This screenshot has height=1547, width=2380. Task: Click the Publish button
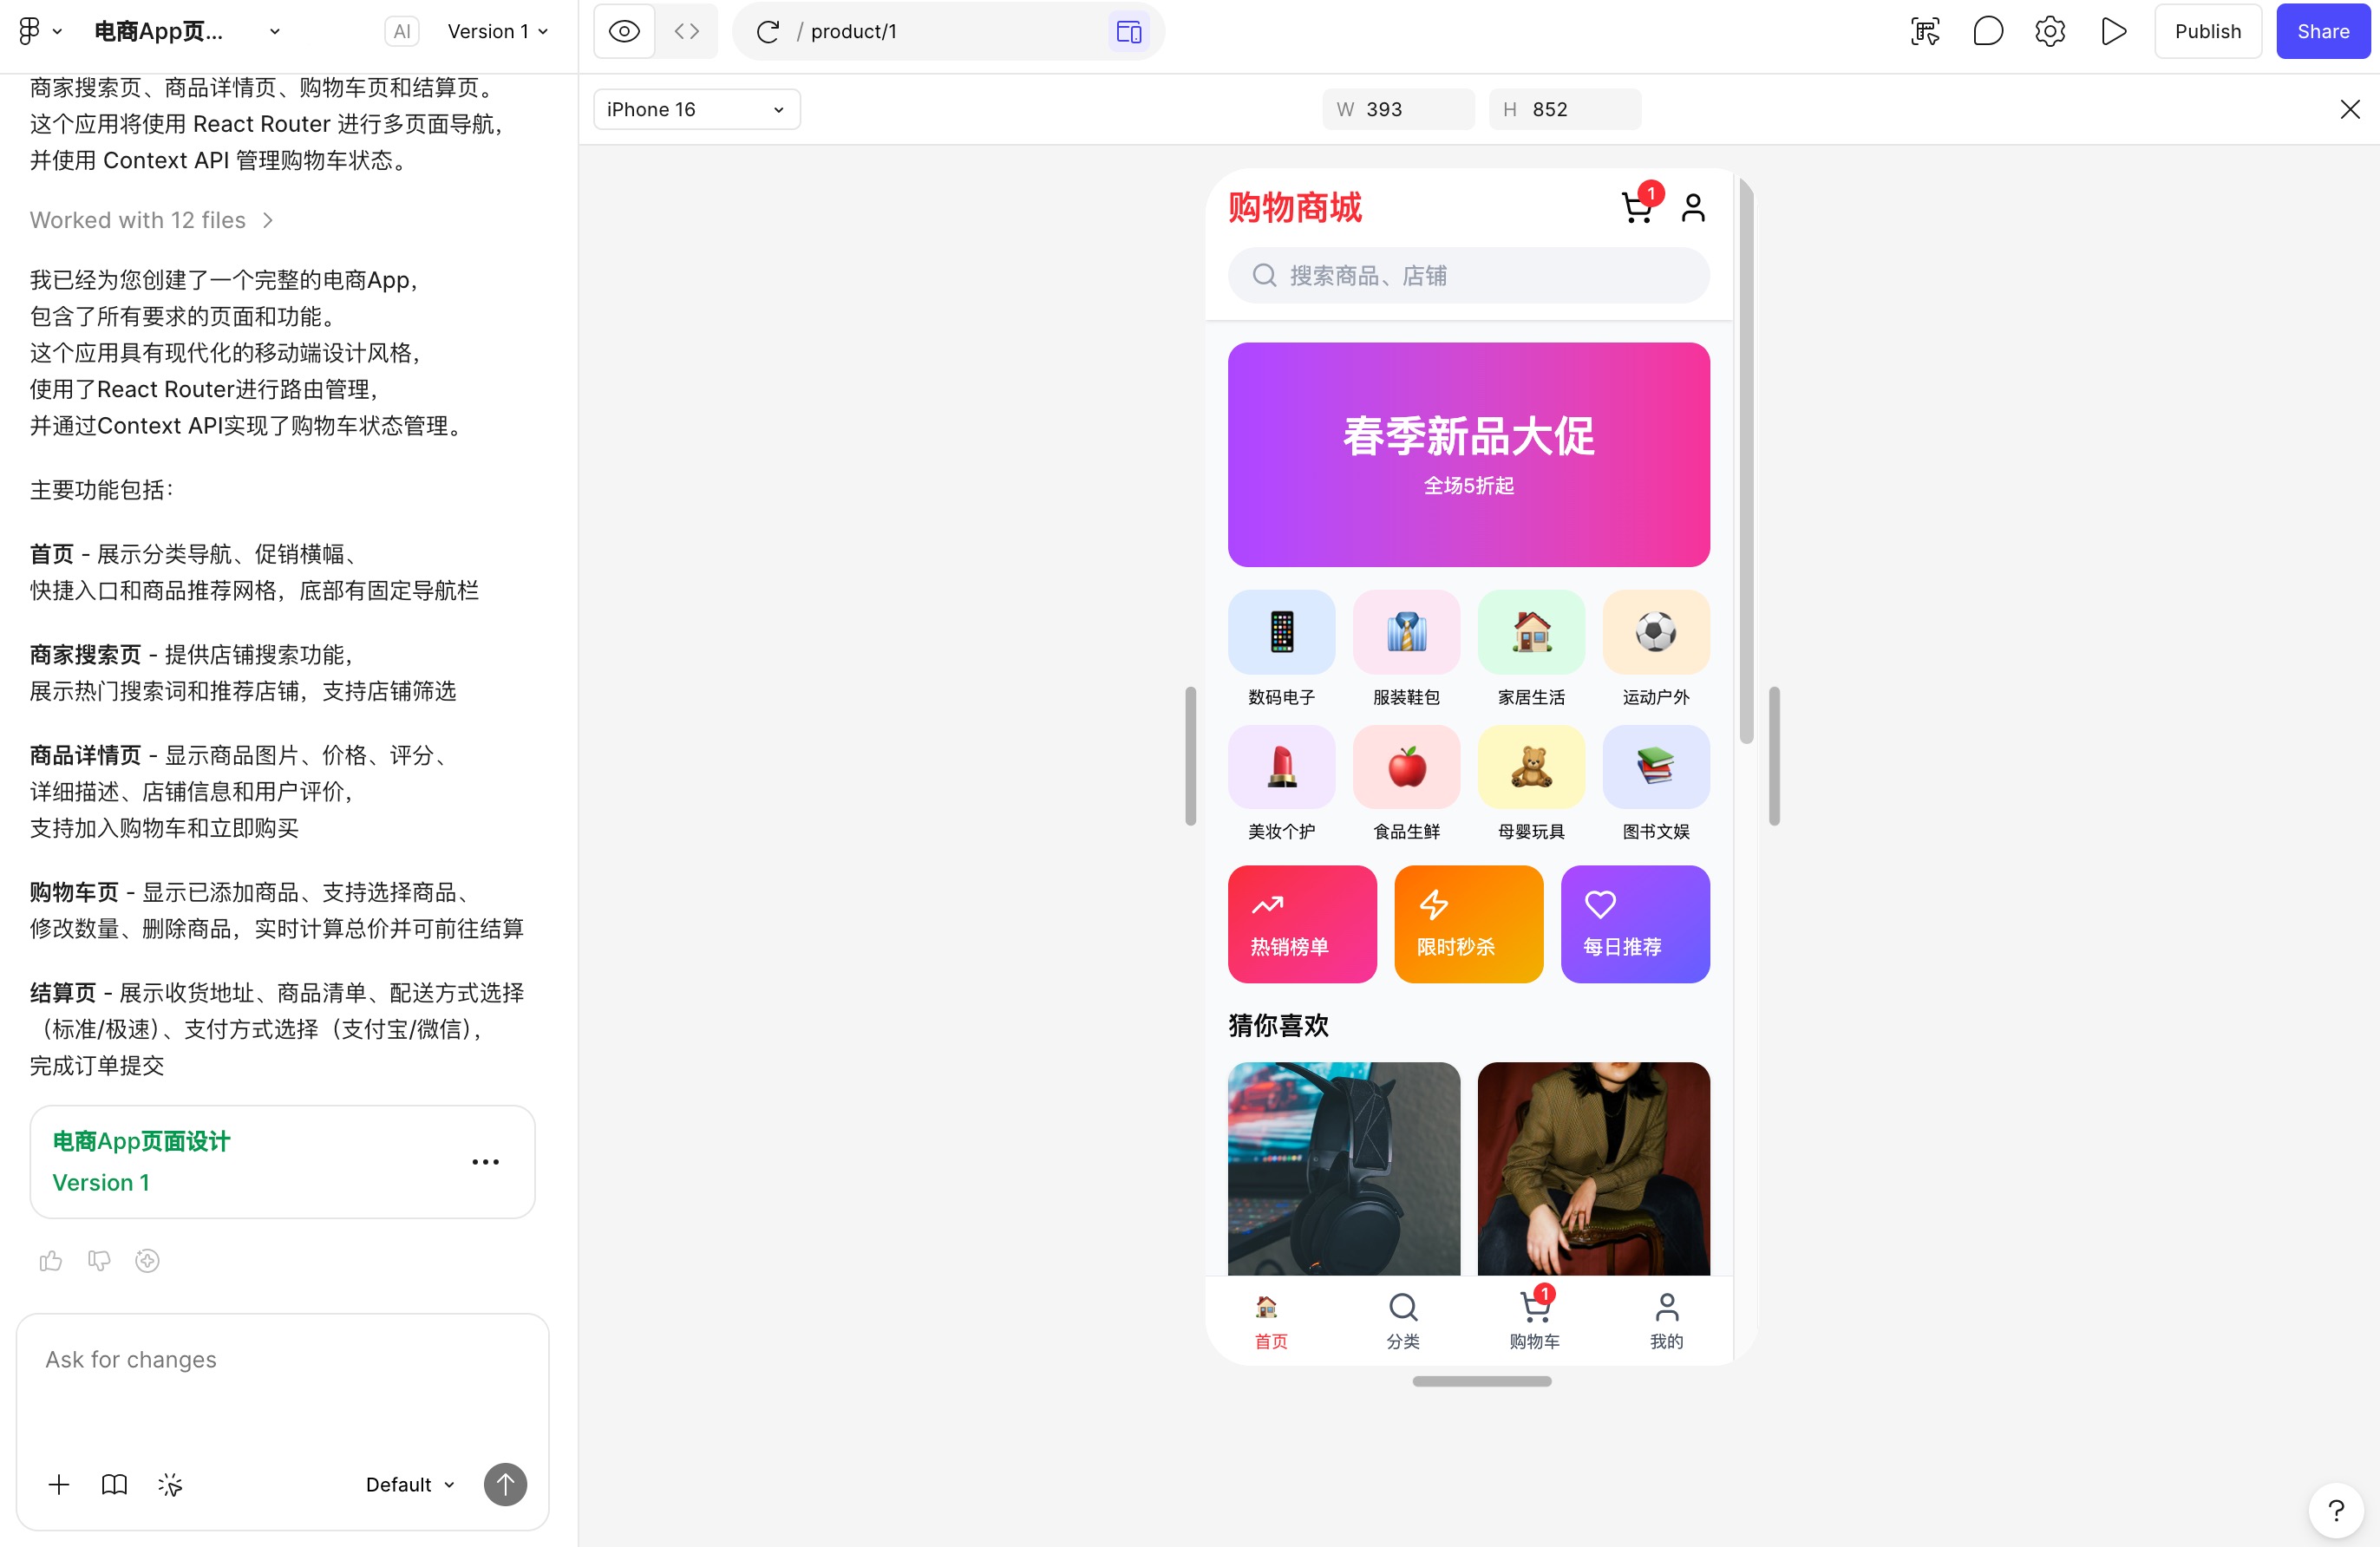tap(2208, 32)
